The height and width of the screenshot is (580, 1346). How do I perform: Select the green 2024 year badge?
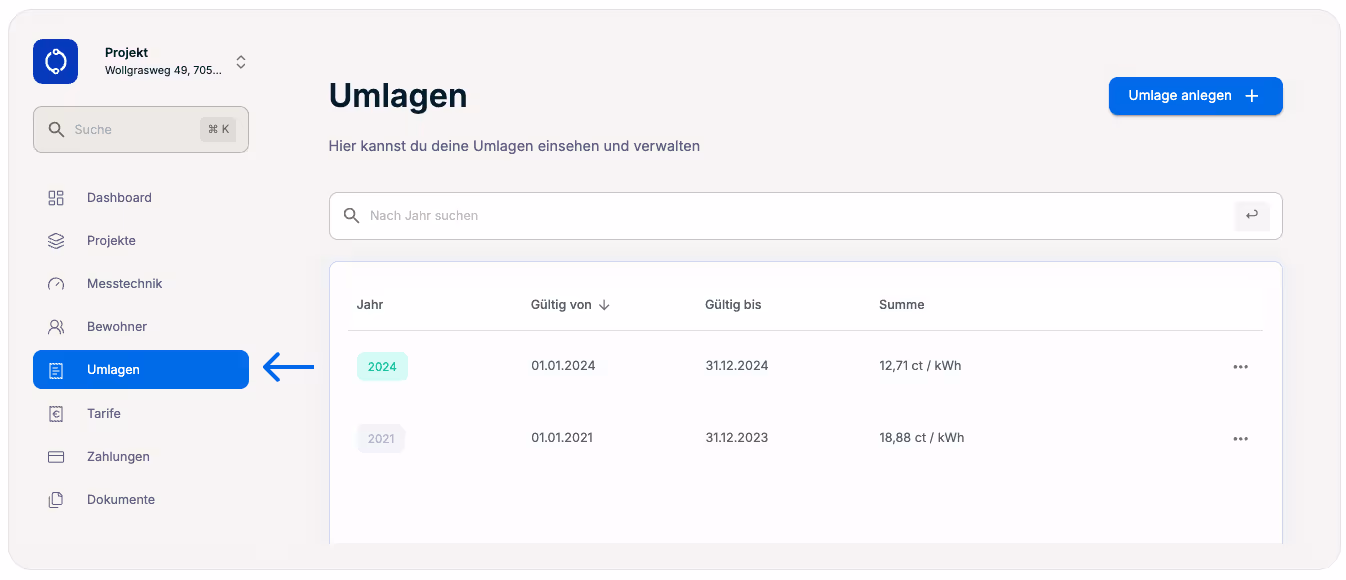point(382,367)
